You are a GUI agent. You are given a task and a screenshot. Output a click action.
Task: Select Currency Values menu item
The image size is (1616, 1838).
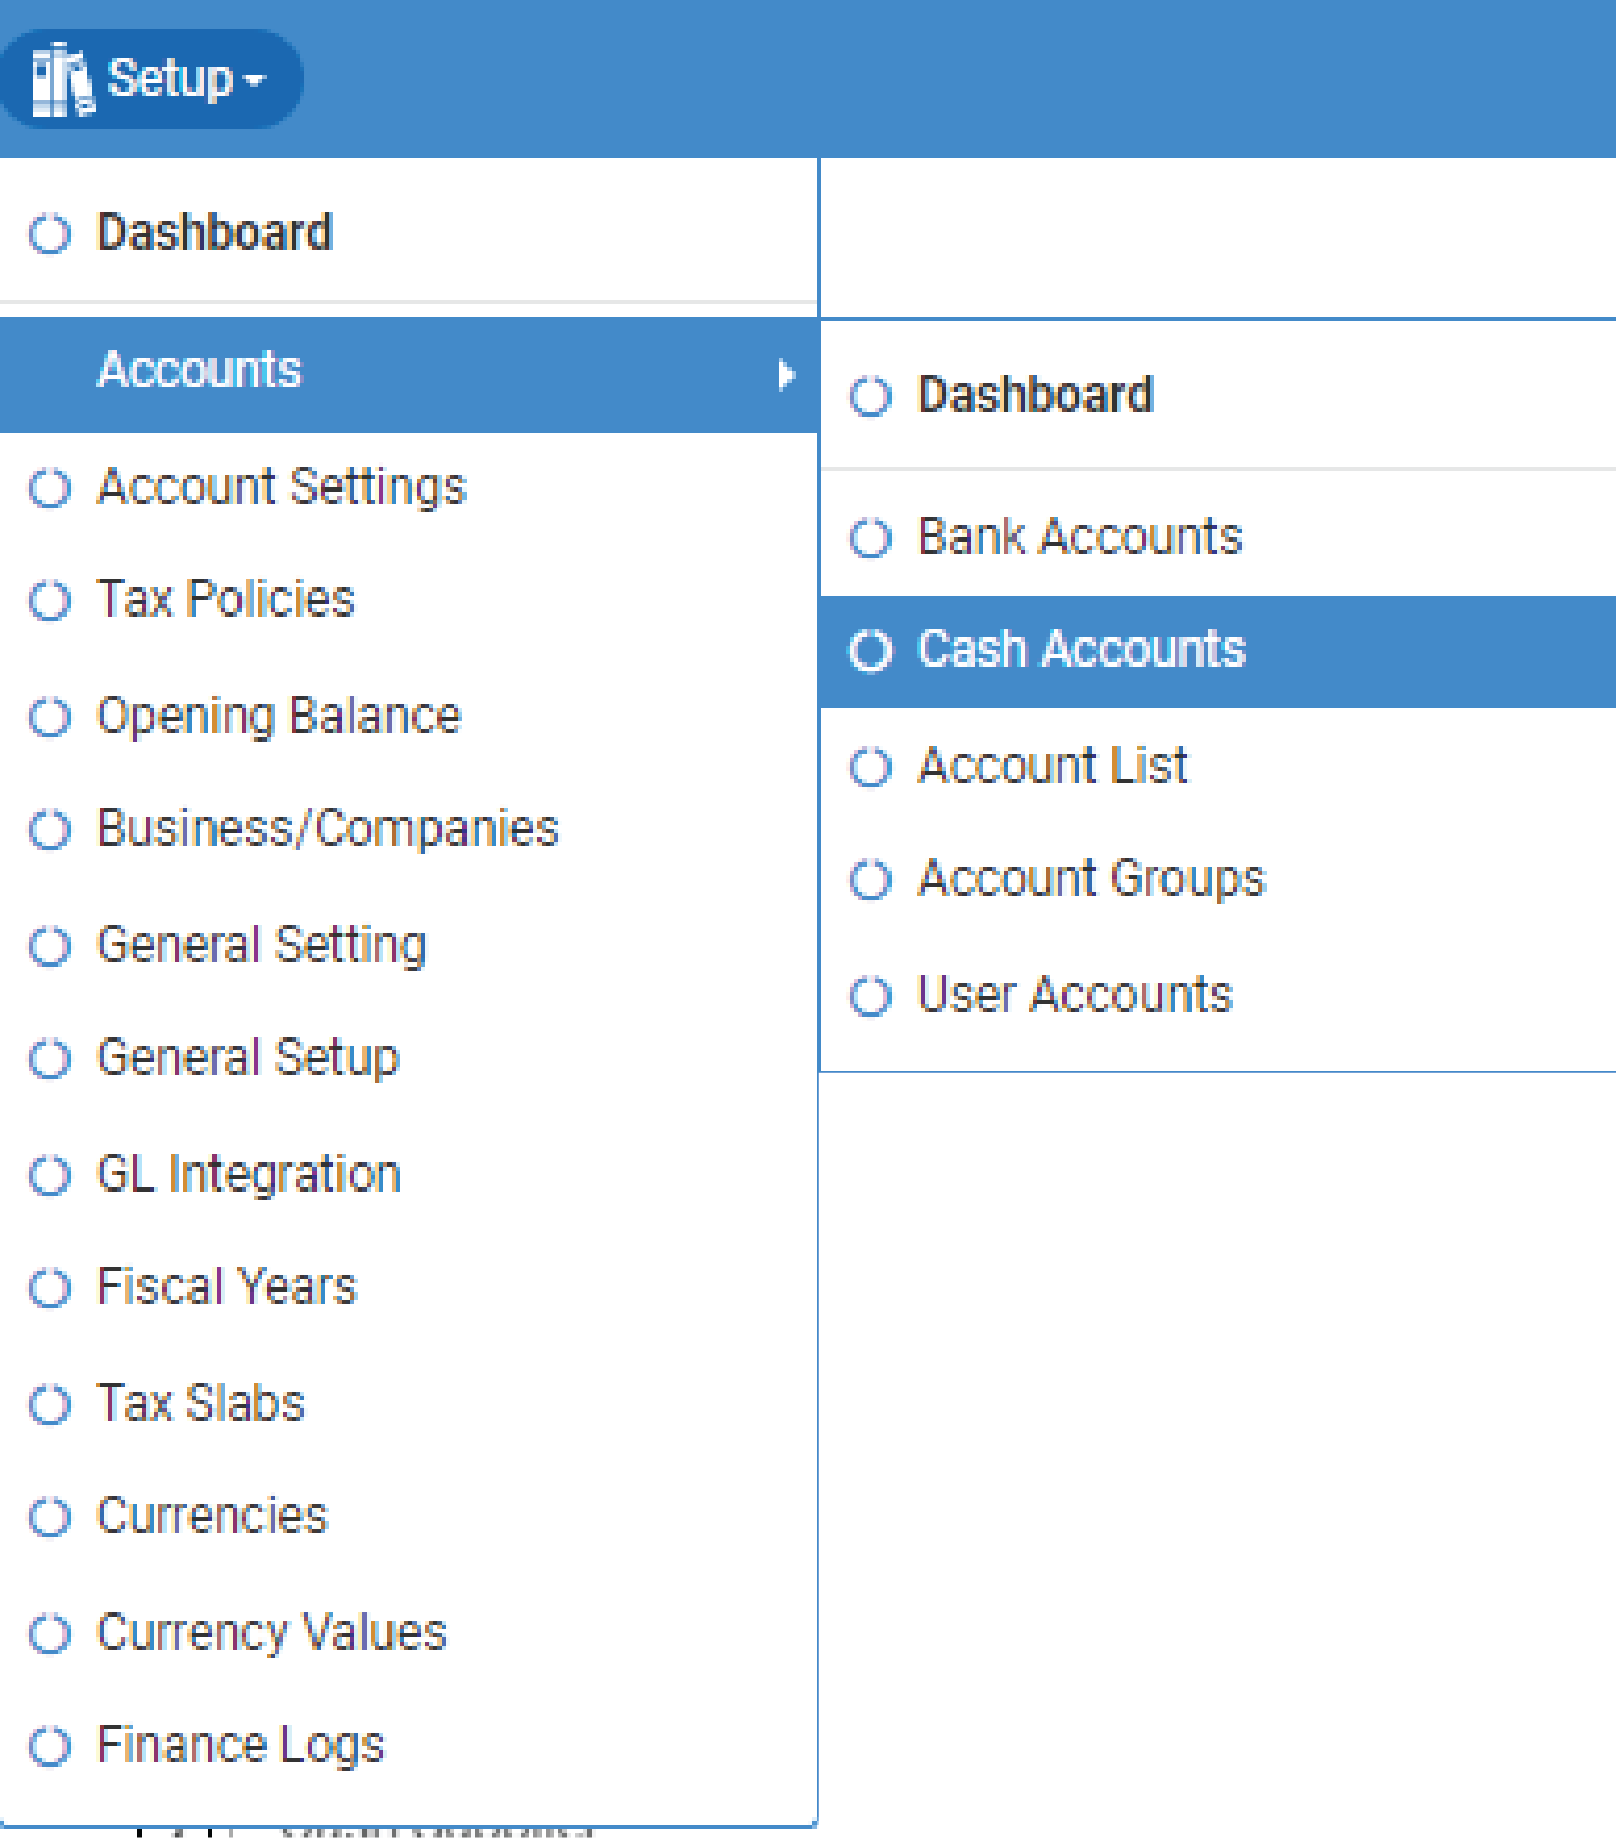click(271, 1633)
